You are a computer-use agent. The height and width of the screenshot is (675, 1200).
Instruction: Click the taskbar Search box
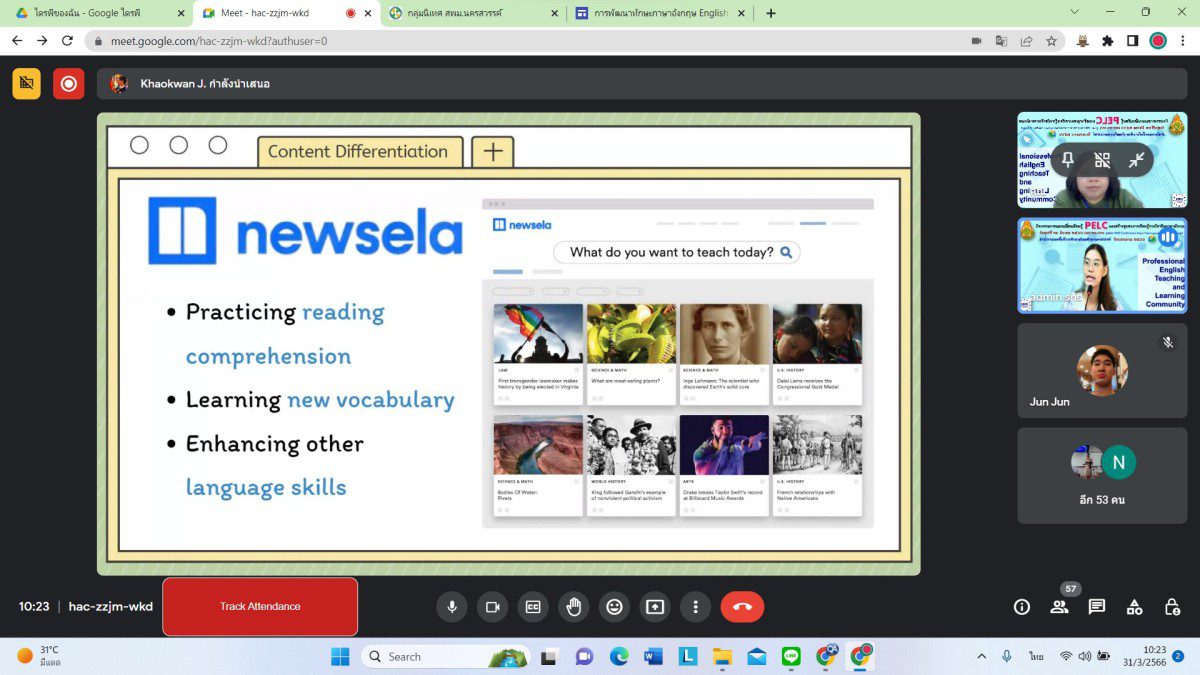444,656
